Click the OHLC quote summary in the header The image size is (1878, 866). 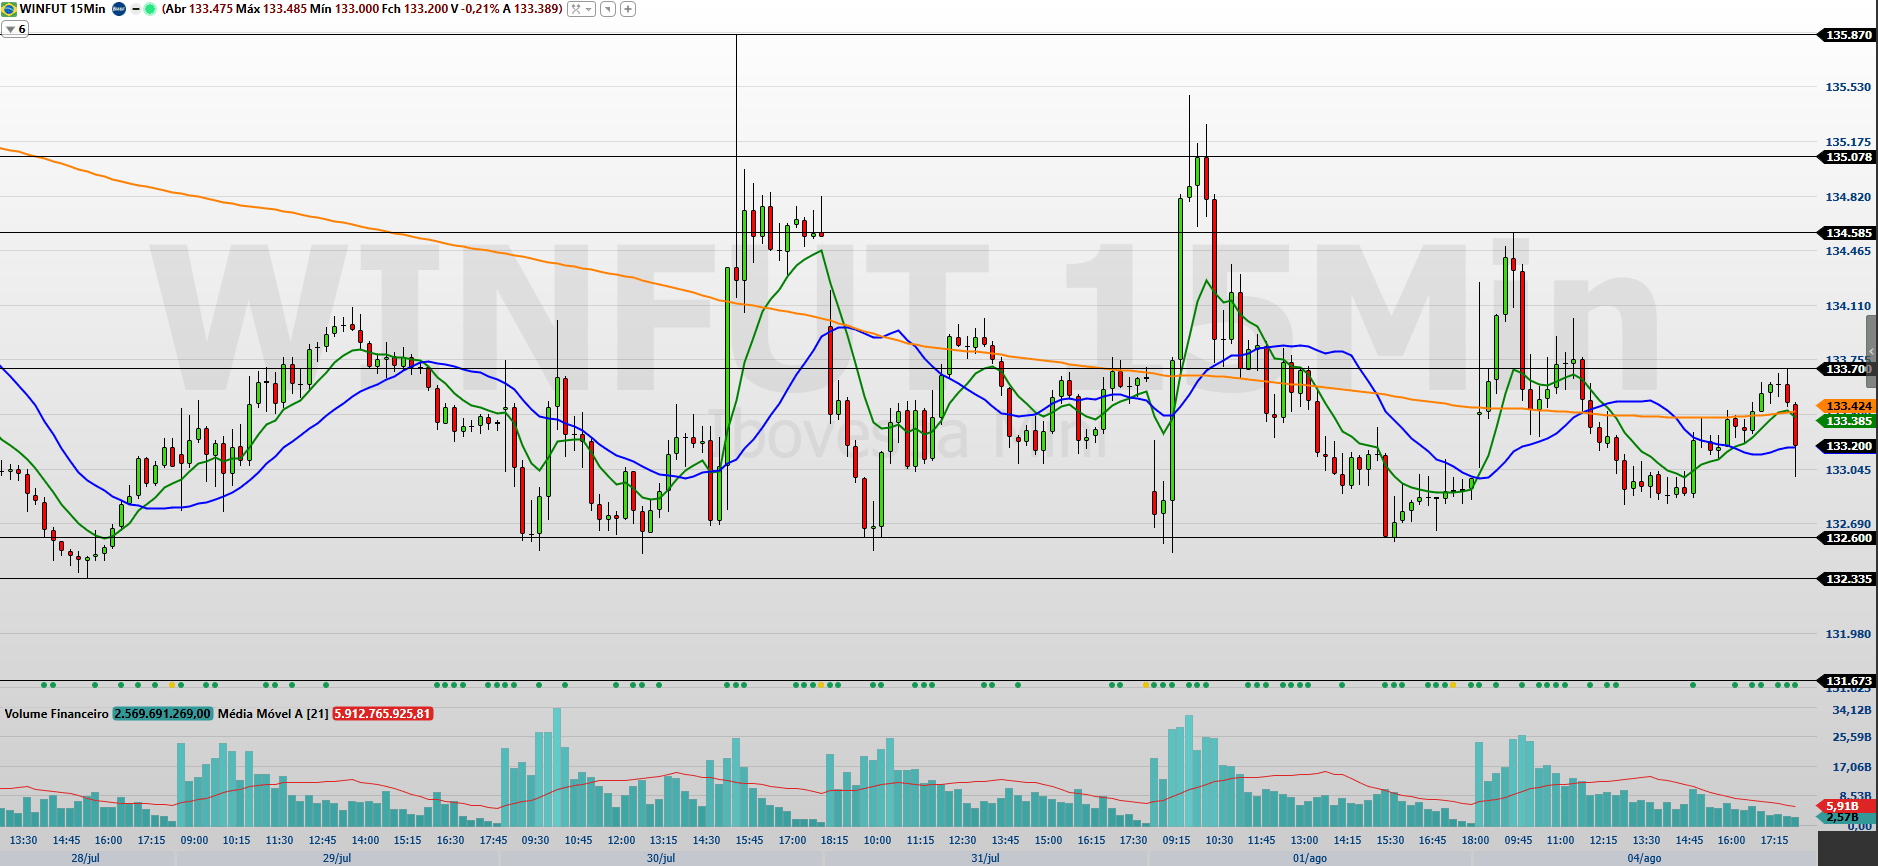click(362, 9)
